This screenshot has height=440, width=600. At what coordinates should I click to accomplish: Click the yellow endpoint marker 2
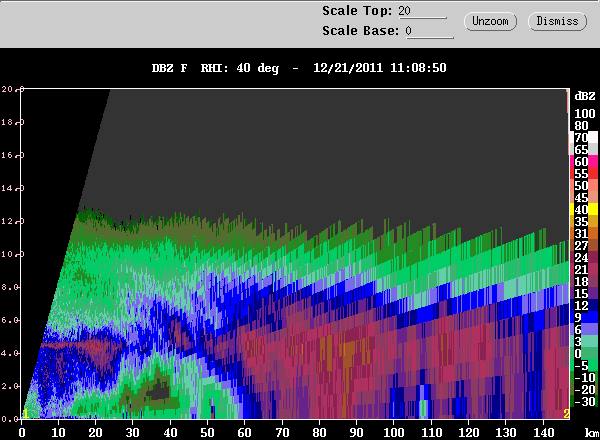coord(566,414)
